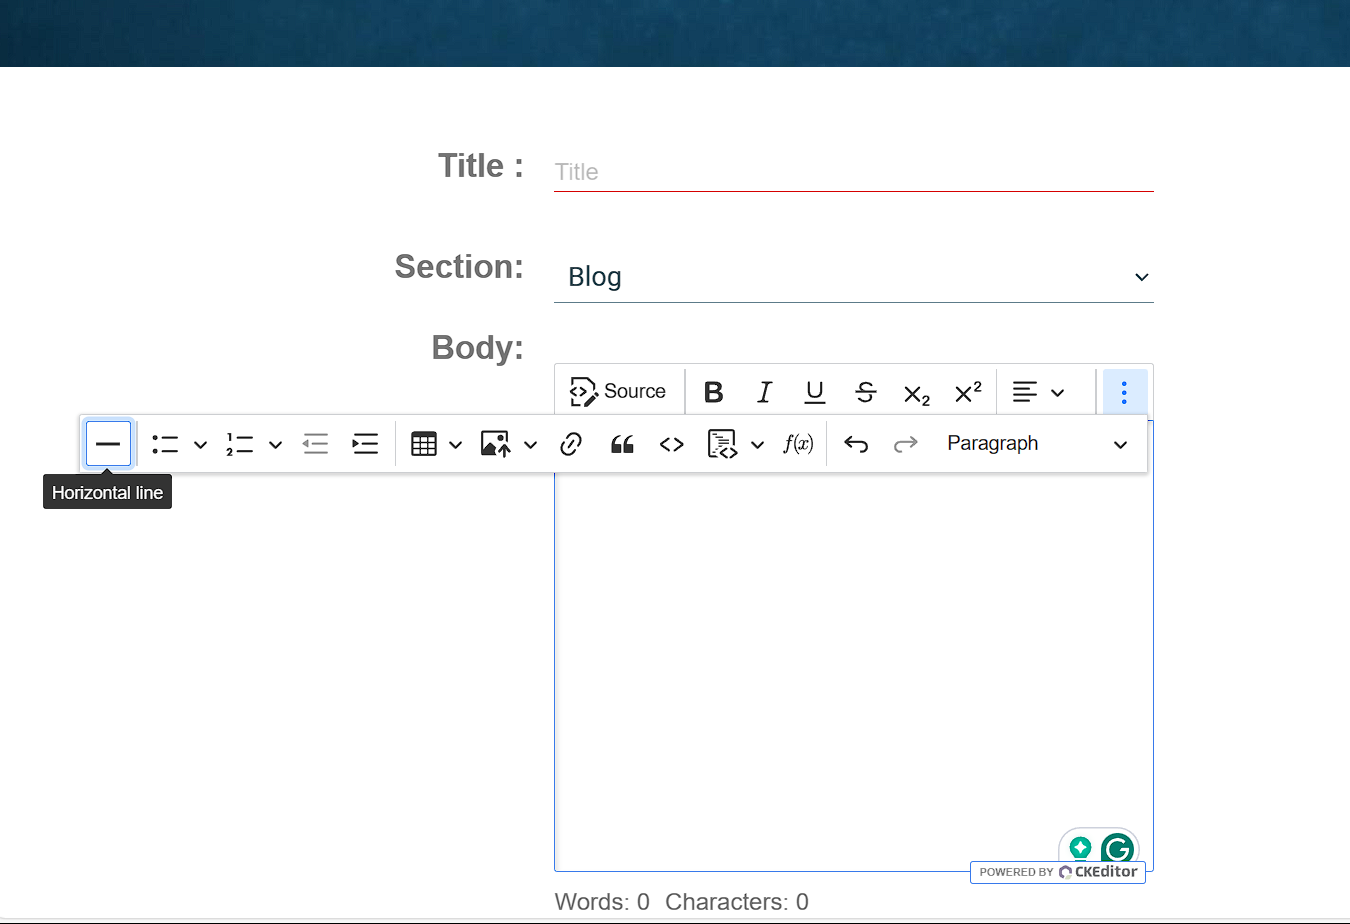Undo the last edit
This screenshot has height=924, width=1350.
[856, 443]
